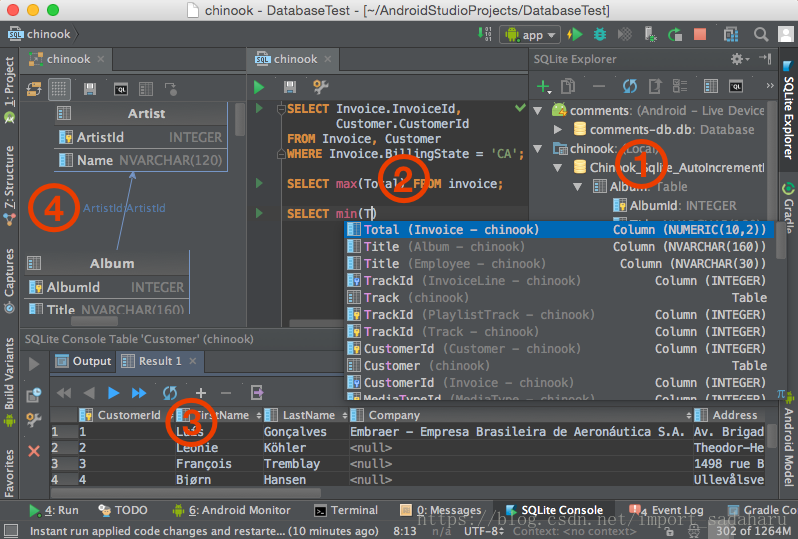
Task: Run the SELECT max(Total) statement from gutter
Action: (259, 183)
